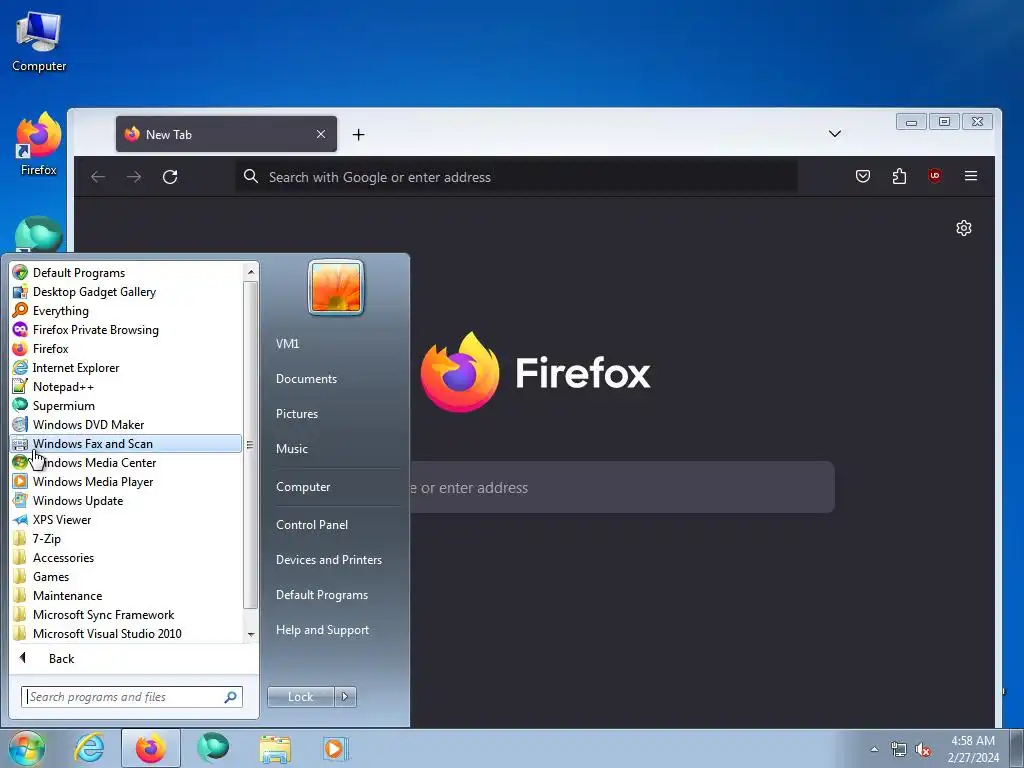Screen dimensions: 1024x768
Task: Open New Tab personalization gear icon
Action: [x=963, y=228]
